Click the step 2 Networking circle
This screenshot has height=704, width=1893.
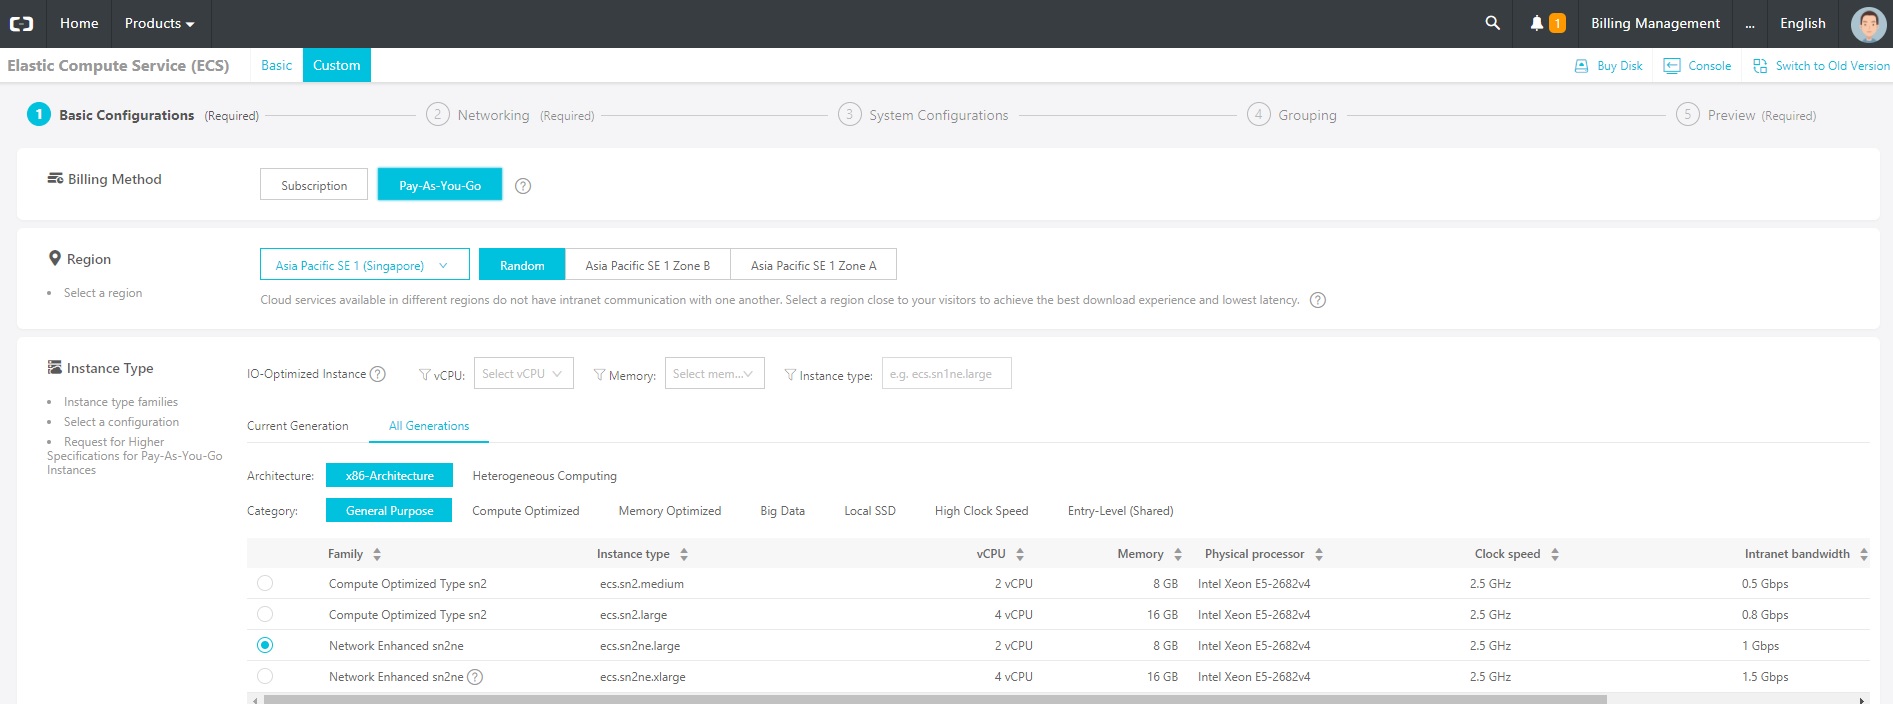pyautogui.click(x=437, y=114)
